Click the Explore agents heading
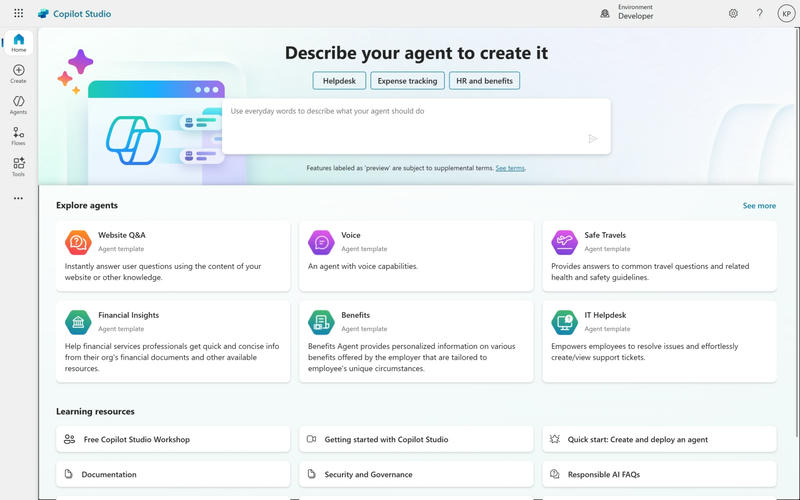The image size is (800, 500). (87, 205)
